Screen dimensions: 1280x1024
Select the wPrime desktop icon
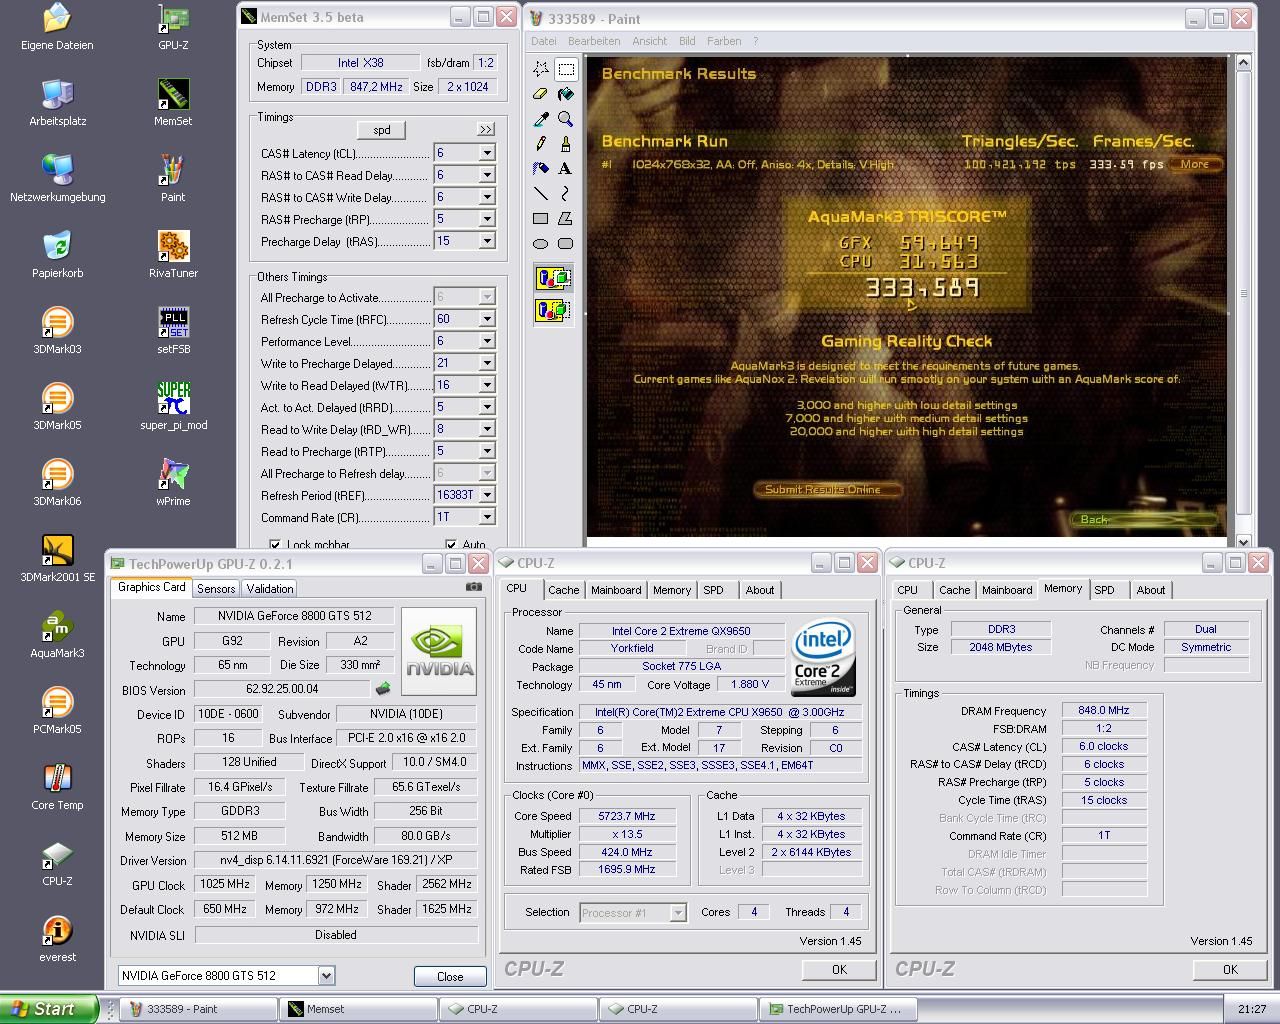tap(173, 482)
